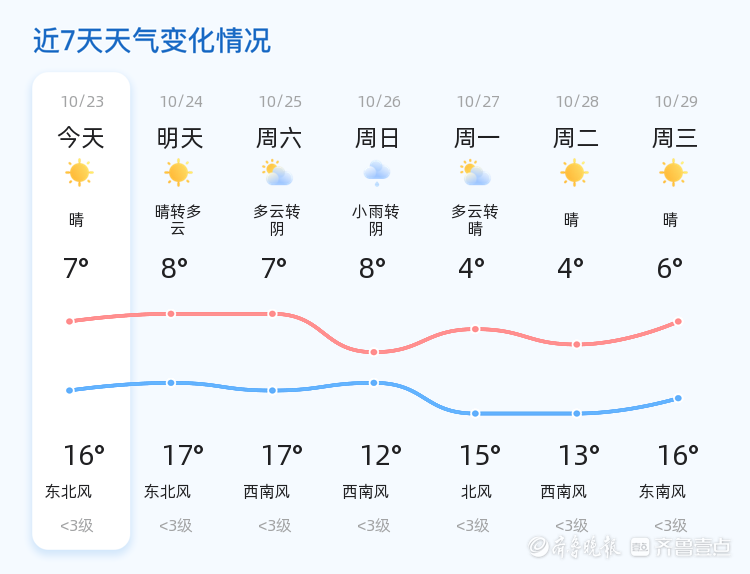Click the red line point for 周日
750x574 pixels.
374,352
